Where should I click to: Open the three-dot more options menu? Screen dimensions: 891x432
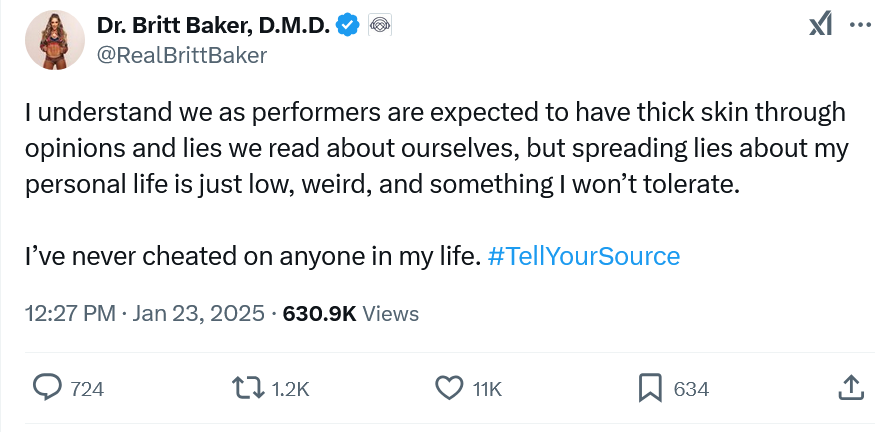860,24
